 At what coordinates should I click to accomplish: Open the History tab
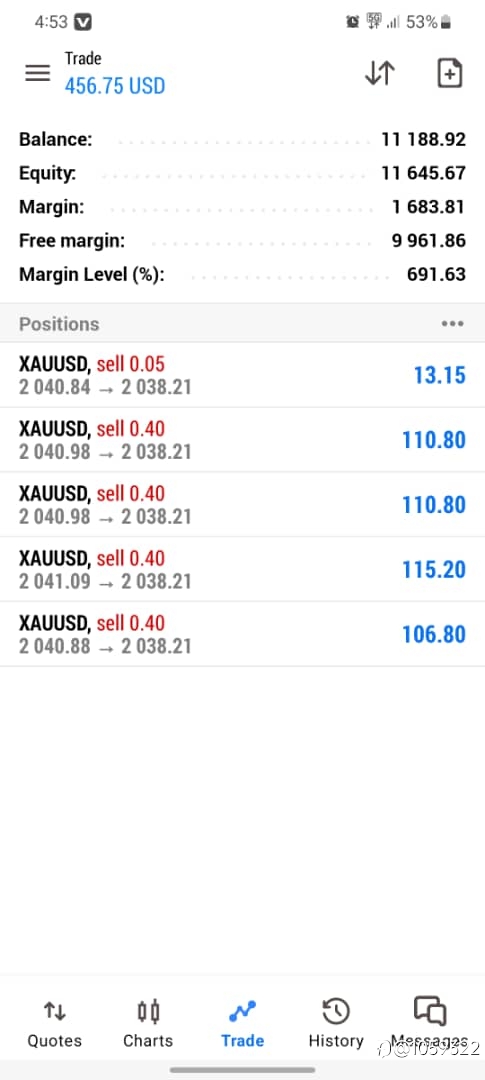click(x=336, y=1024)
